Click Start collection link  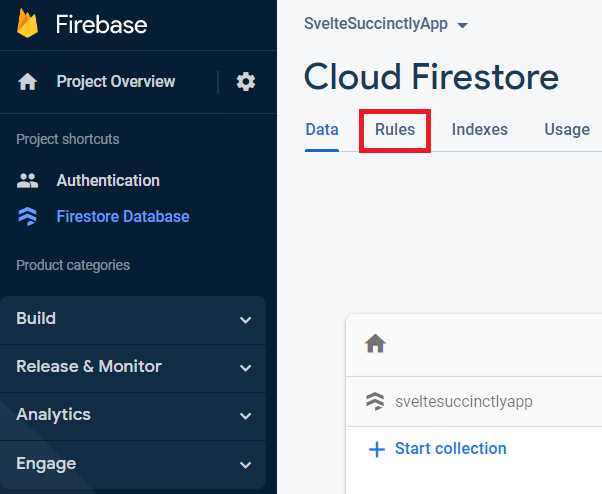point(450,448)
